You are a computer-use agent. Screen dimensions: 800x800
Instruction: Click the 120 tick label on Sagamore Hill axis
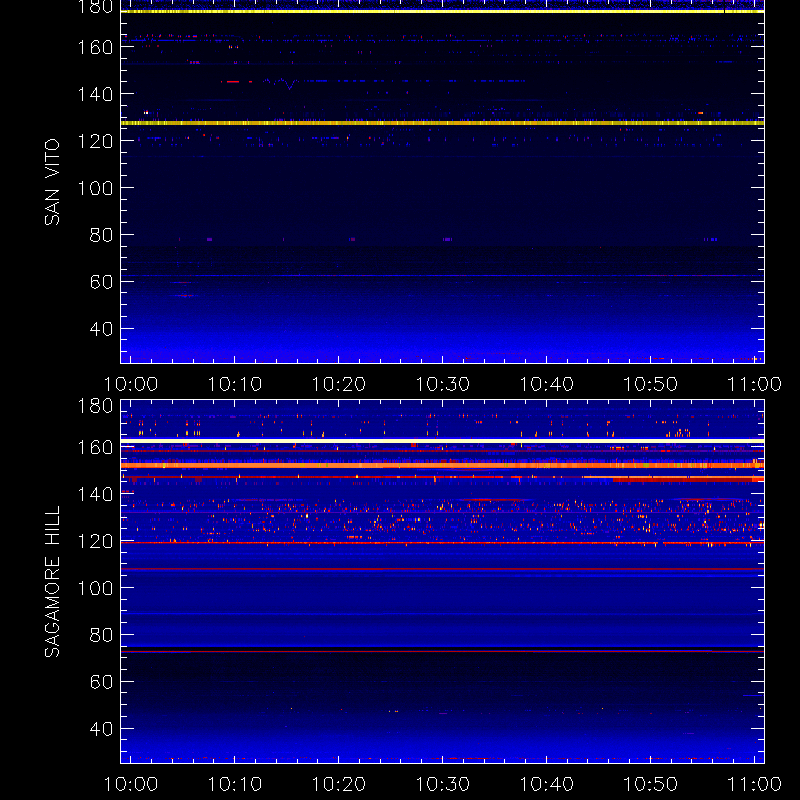point(95,541)
